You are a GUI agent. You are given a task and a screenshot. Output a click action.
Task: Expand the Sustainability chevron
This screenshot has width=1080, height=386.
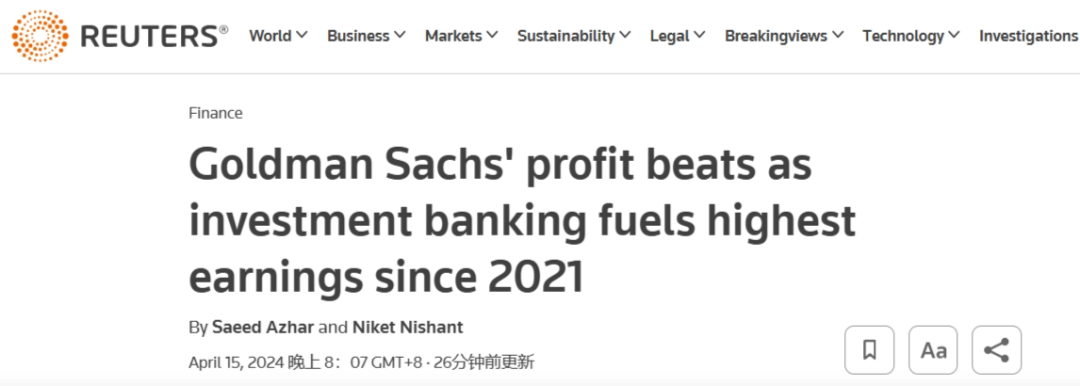pos(625,35)
